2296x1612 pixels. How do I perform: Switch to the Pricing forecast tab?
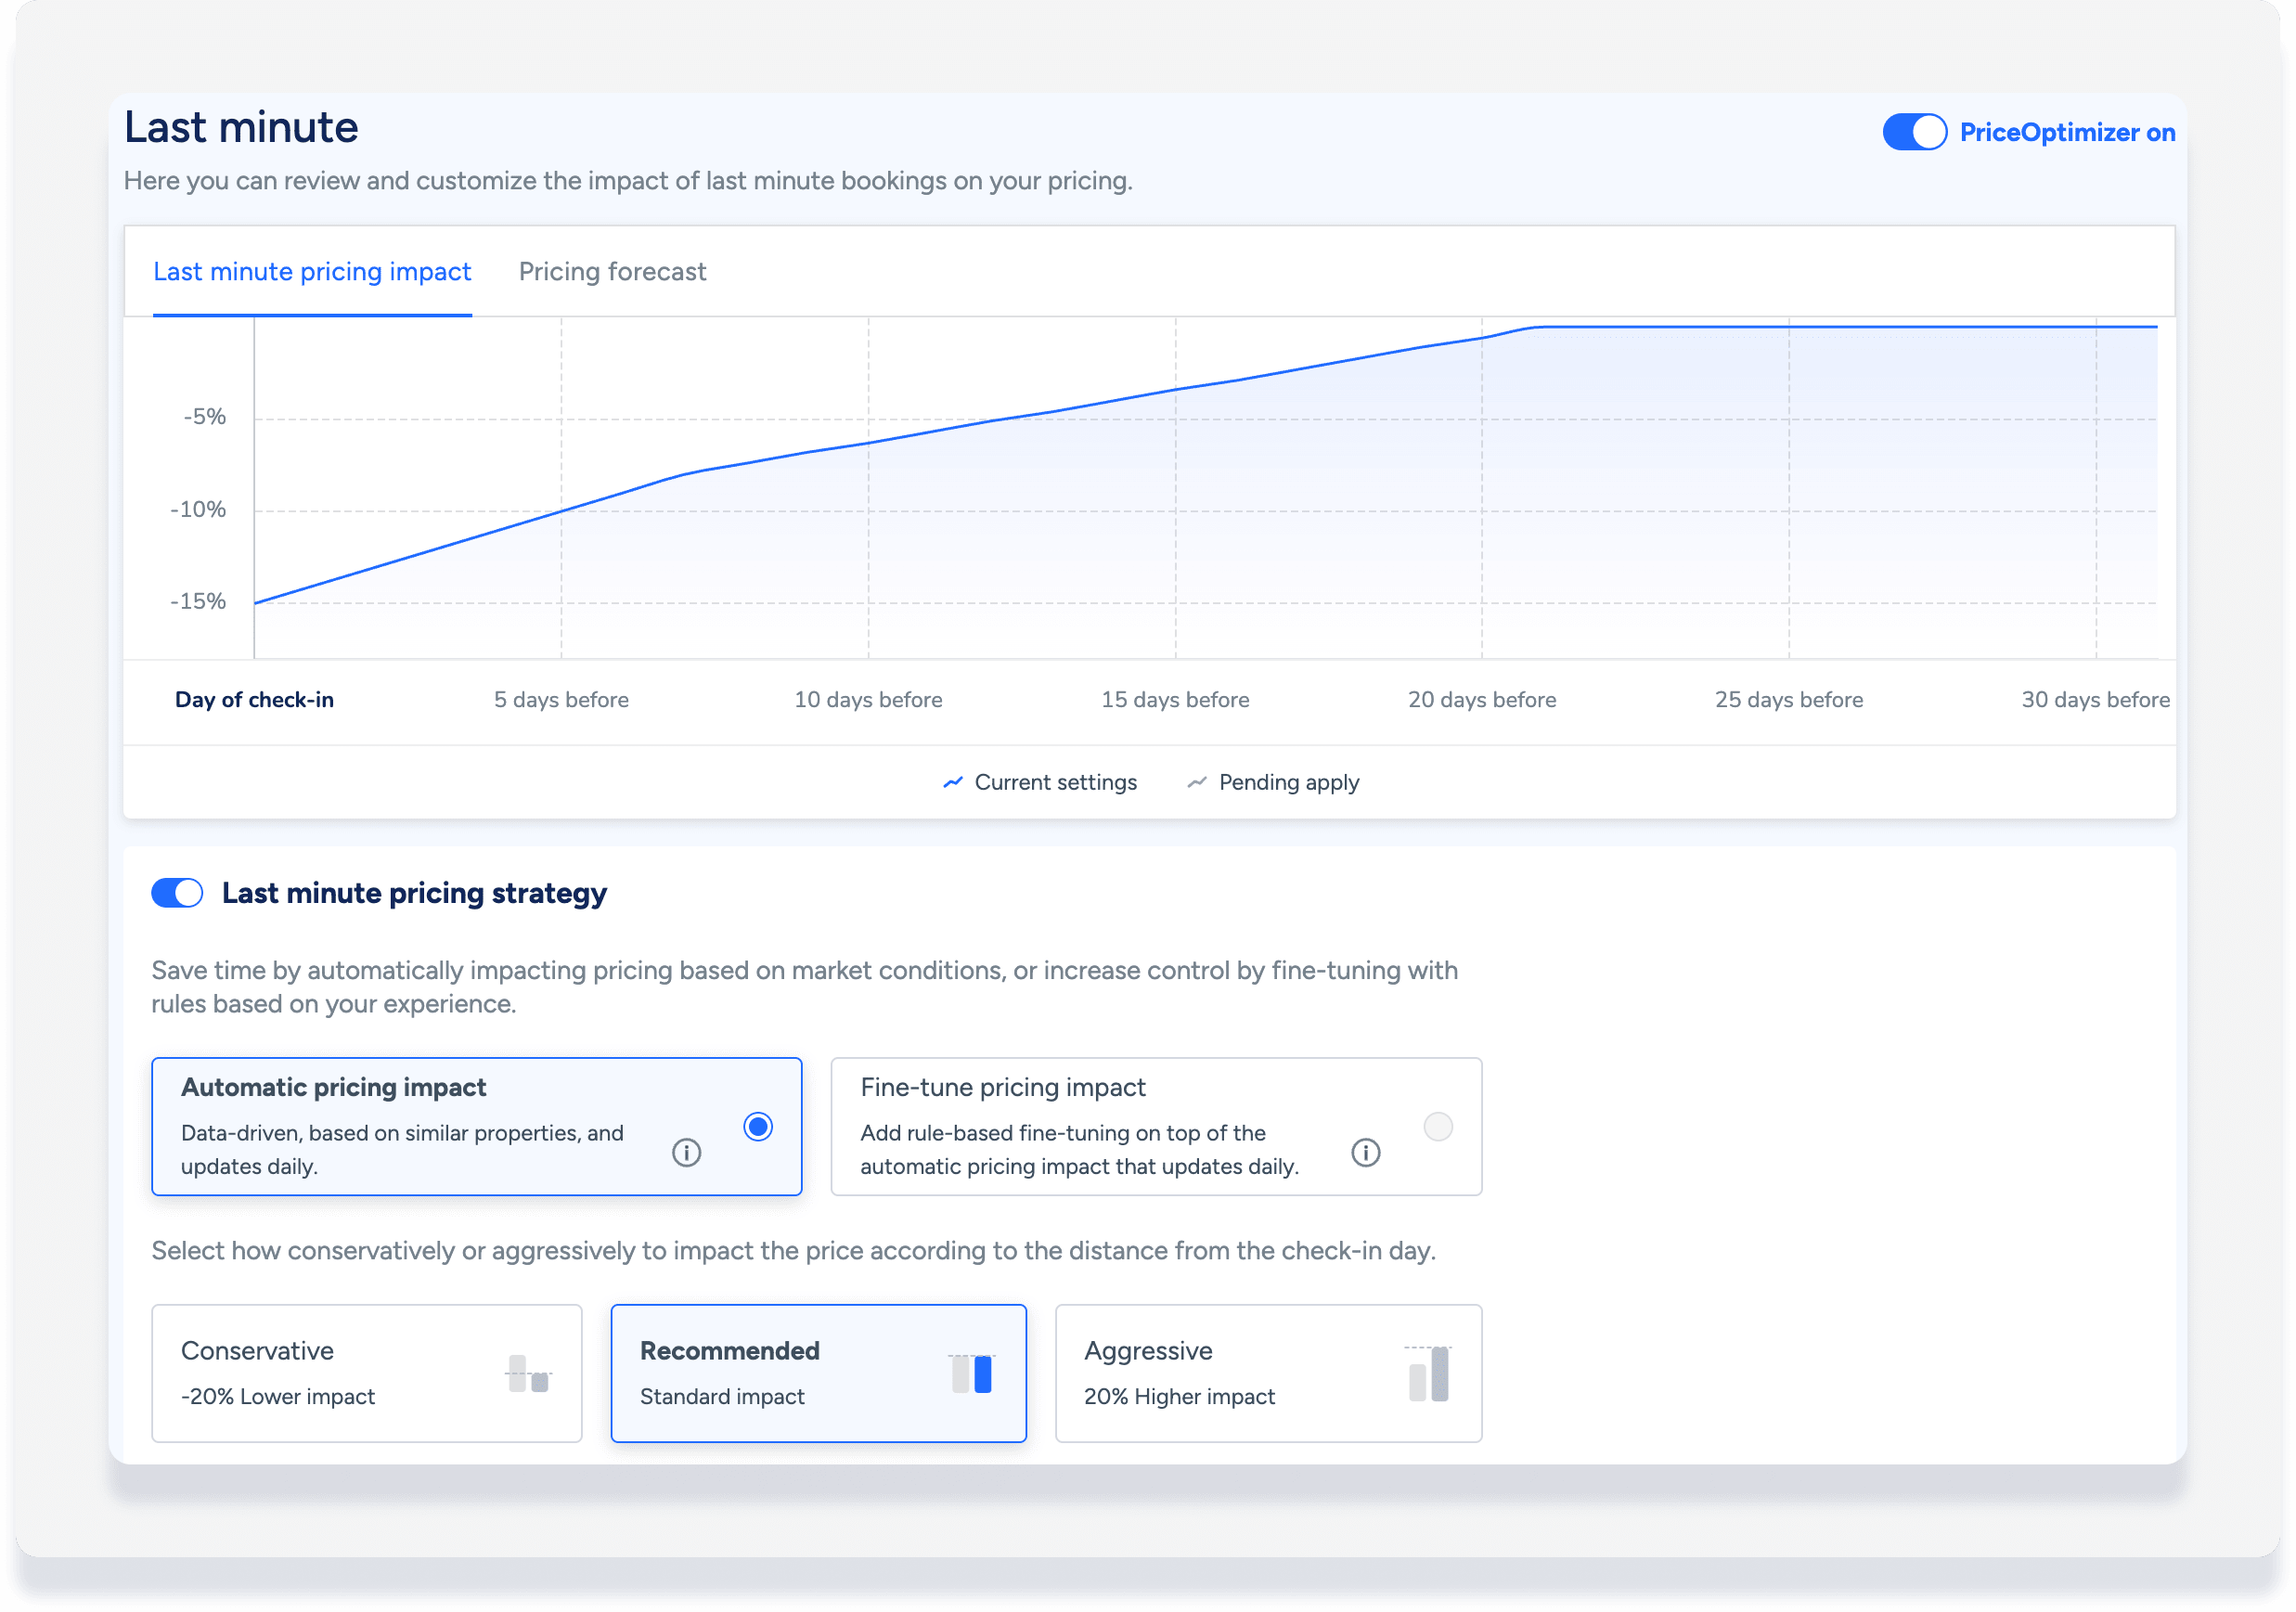[612, 272]
